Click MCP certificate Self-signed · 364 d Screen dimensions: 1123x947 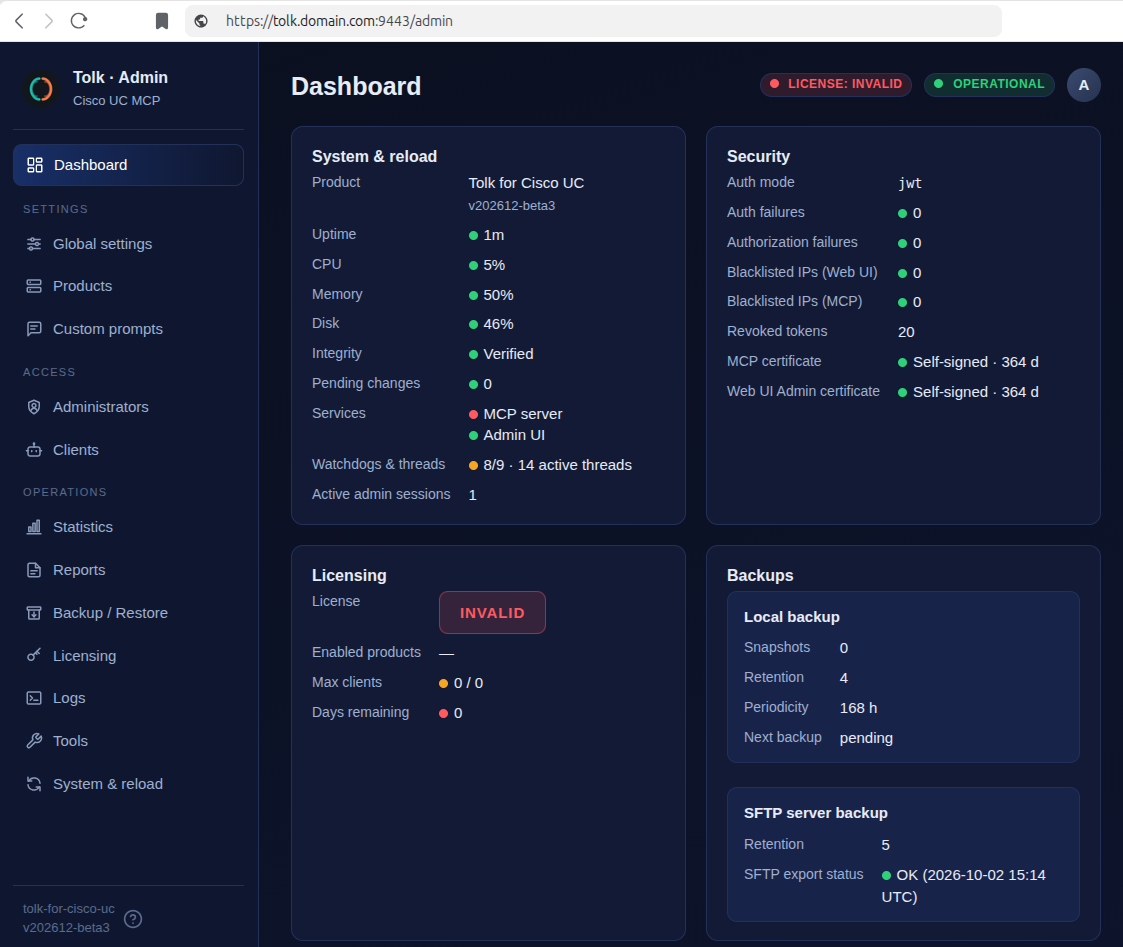click(x=968, y=362)
